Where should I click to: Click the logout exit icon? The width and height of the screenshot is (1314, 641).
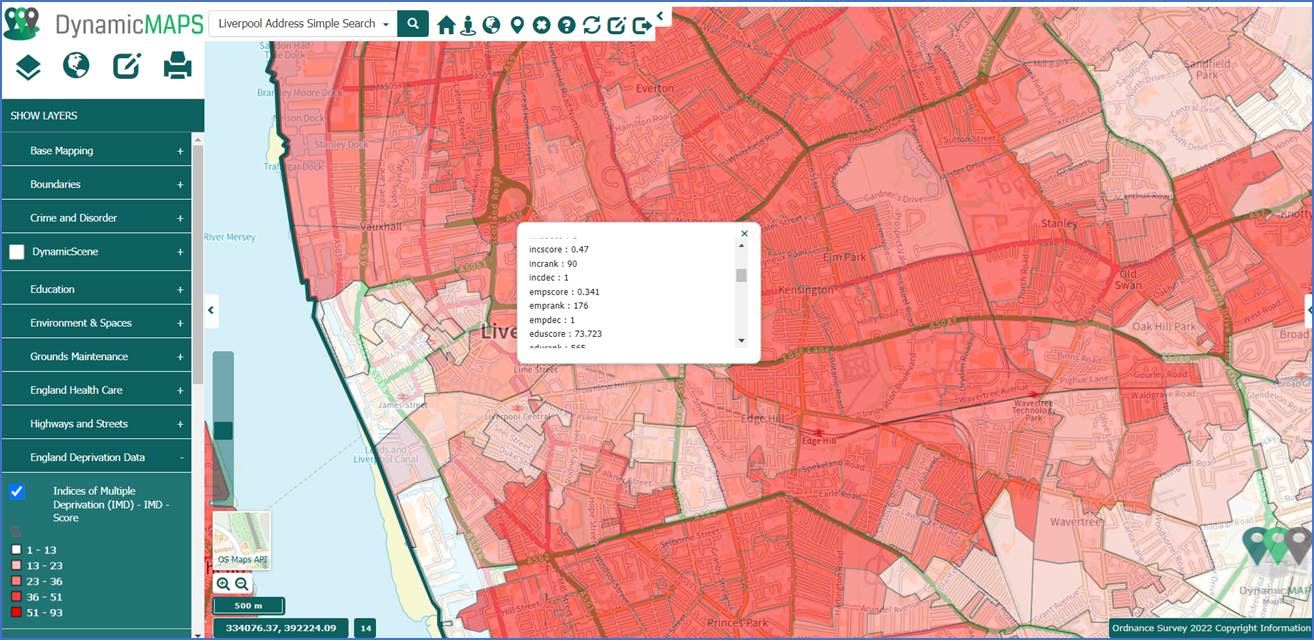[x=642, y=25]
